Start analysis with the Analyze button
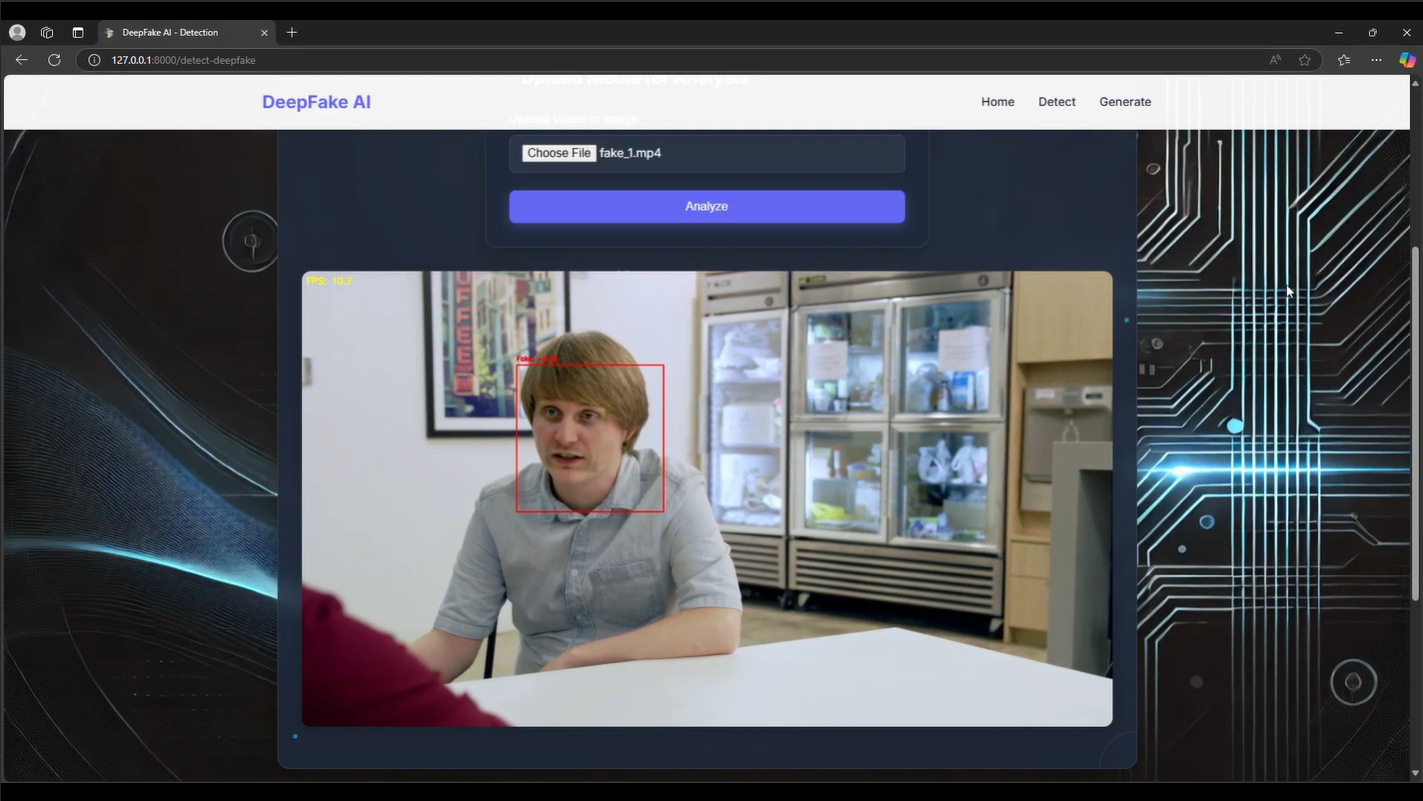Viewport: 1423px width, 801px height. (x=707, y=206)
